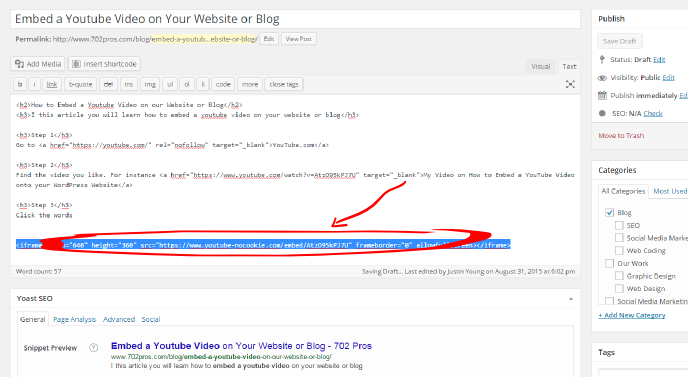Click the ul quicktag button

coord(170,84)
